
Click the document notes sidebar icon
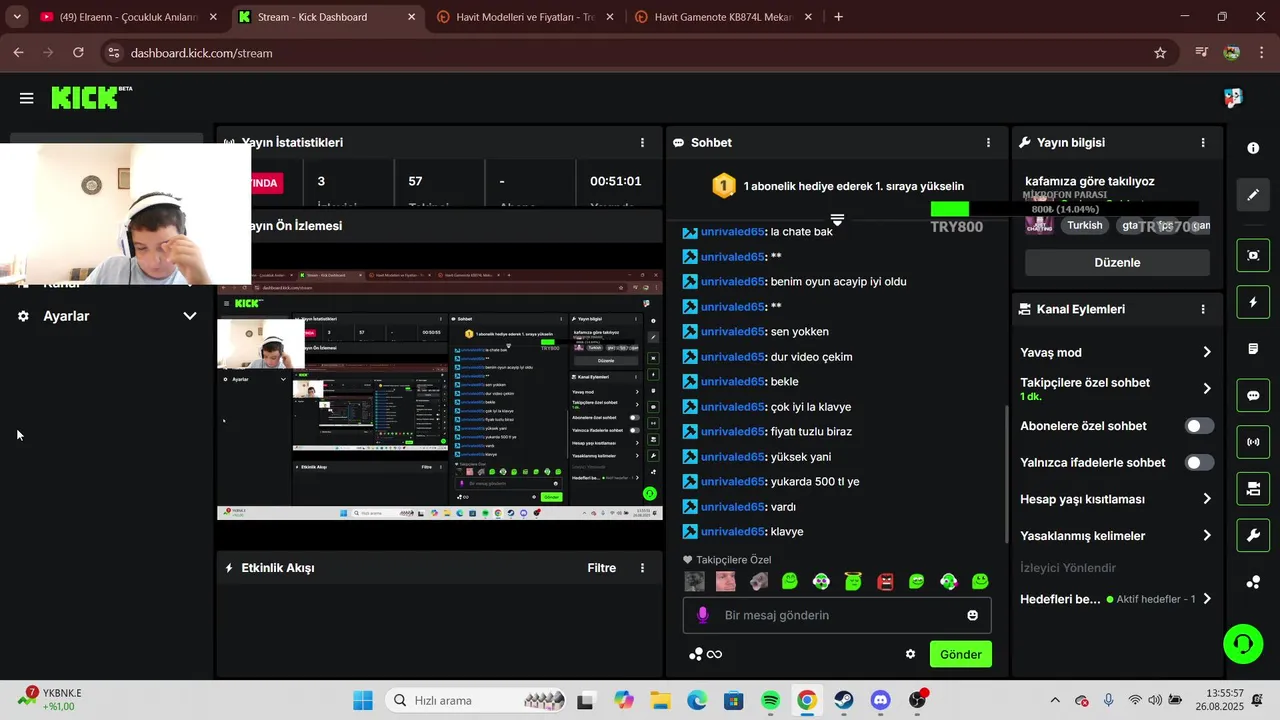coord(1253,349)
